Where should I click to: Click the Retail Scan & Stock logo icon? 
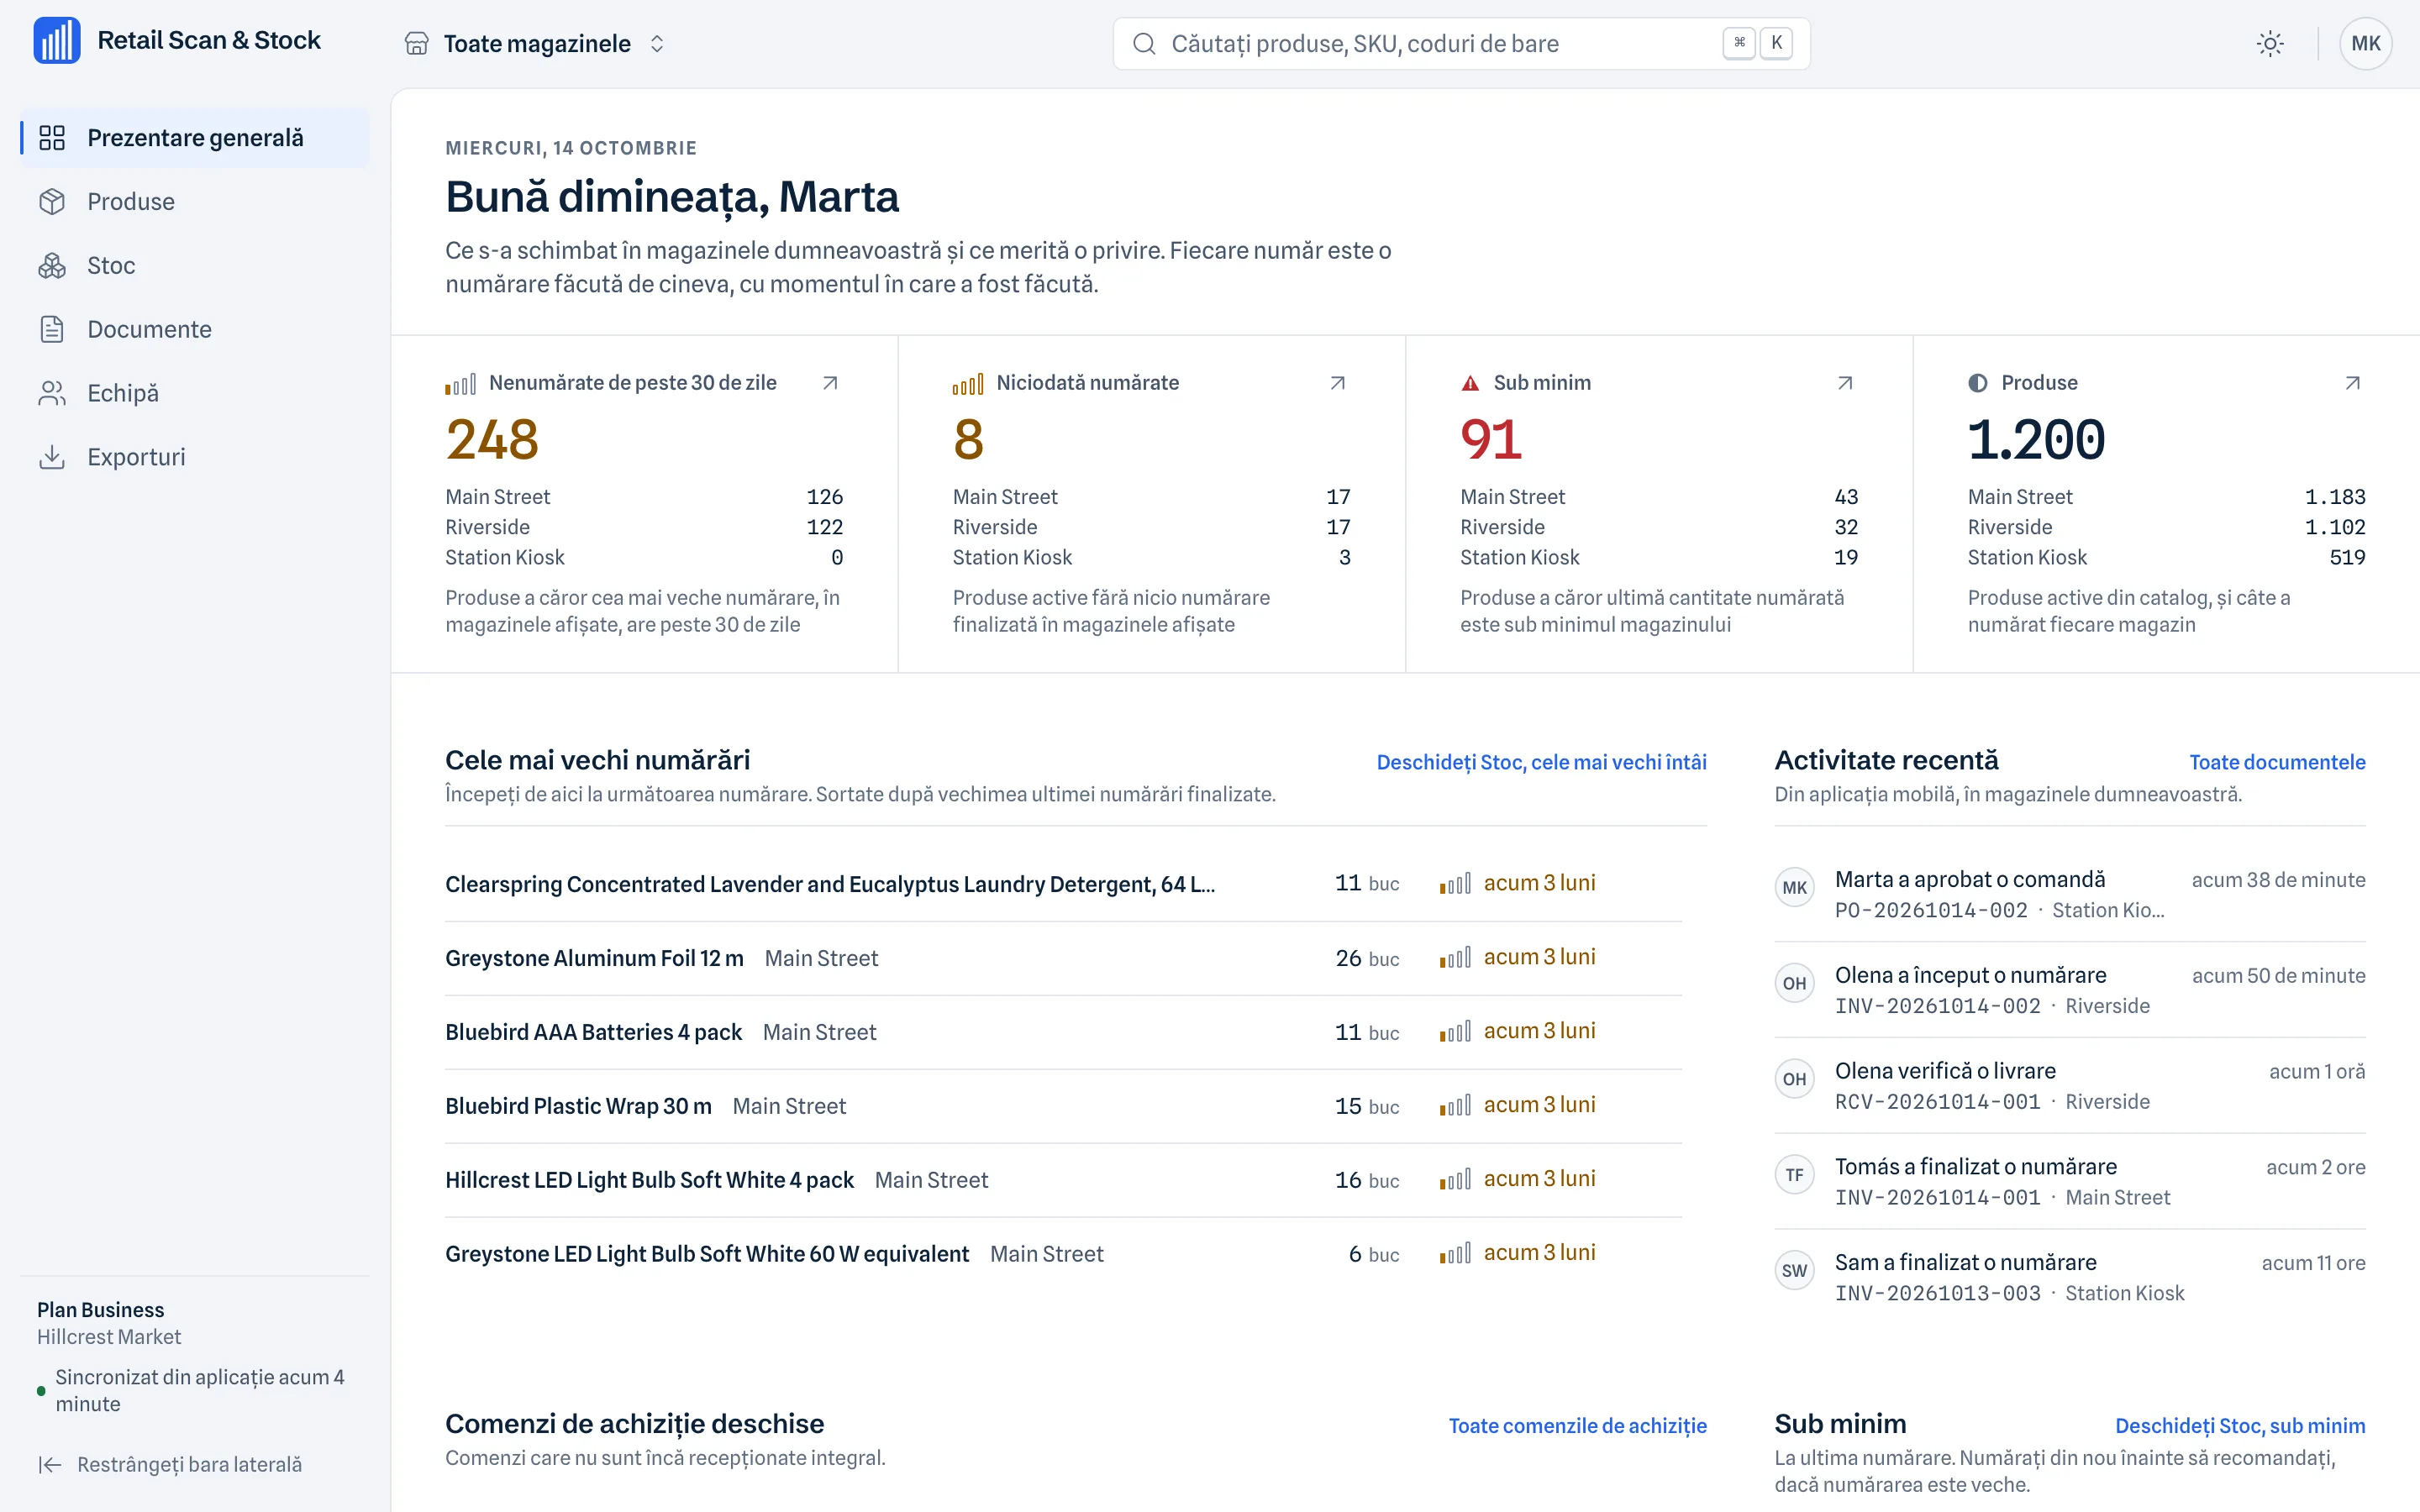[x=56, y=41]
